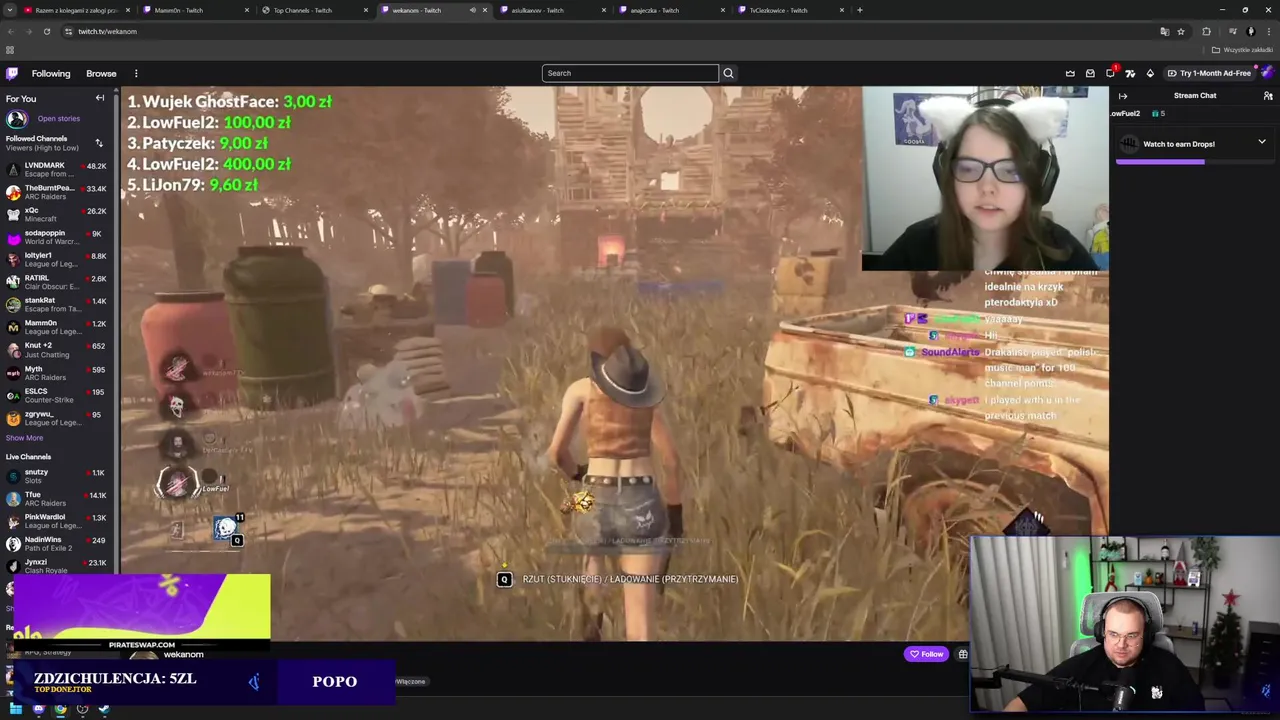Image resolution: width=1280 pixels, height=720 pixels.
Task: Open the user avatar menu
Action: pyautogui.click(x=1267, y=73)
